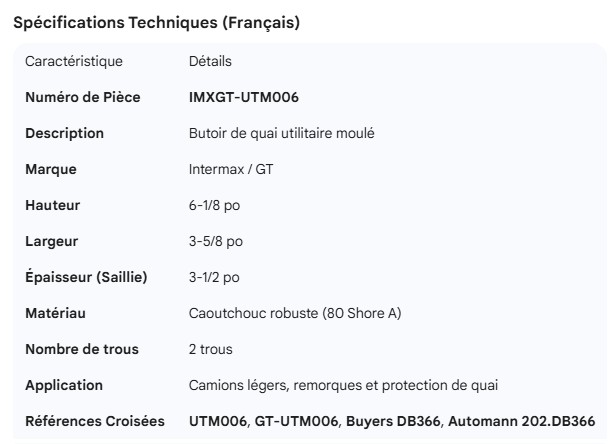Click the "Numéro de Pièce" row label
The height and width of the screenshot is (444, 615).
point(82,97)
